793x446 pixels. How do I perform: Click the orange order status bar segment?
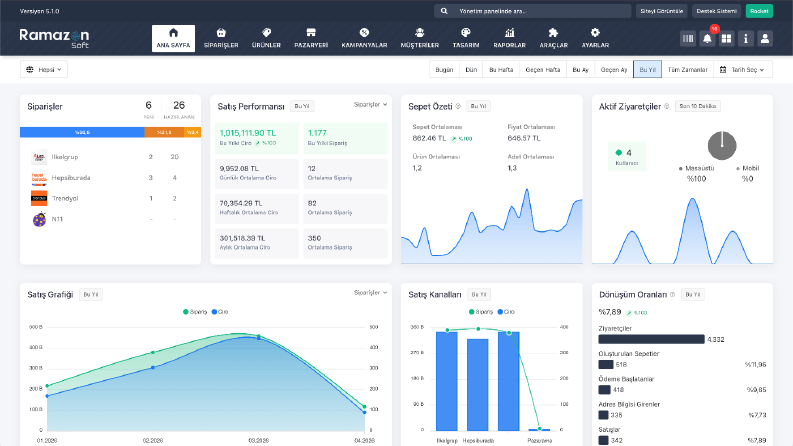(x=164, y=132)
